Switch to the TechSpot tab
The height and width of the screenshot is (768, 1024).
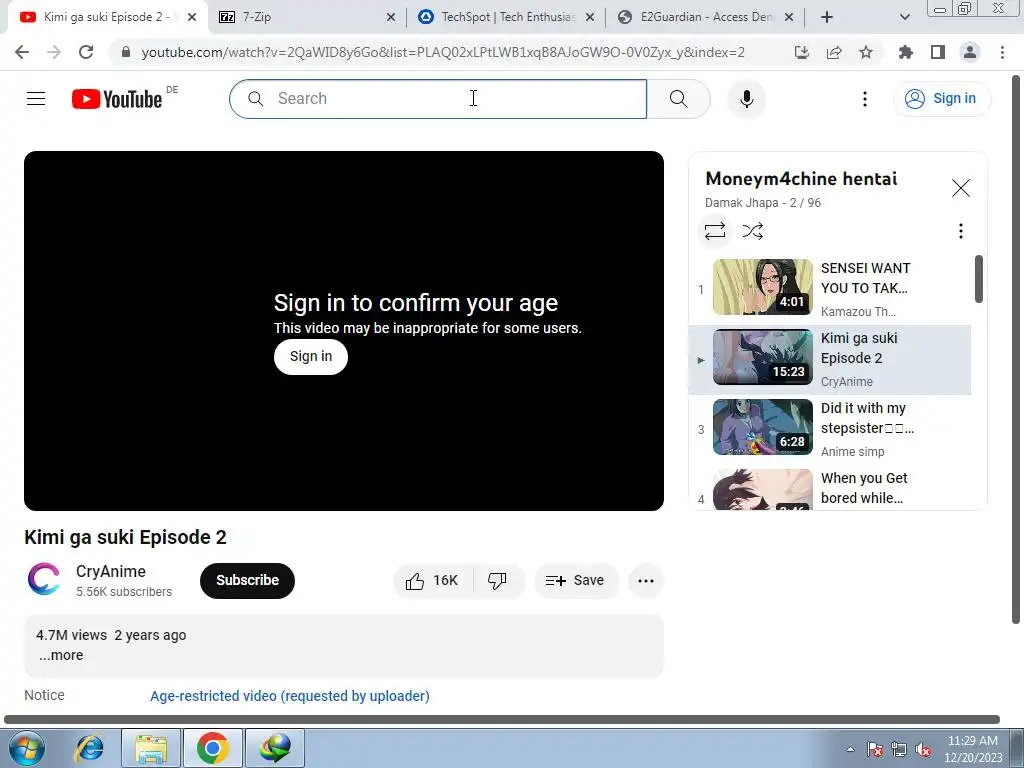click(x=506, y=17)
